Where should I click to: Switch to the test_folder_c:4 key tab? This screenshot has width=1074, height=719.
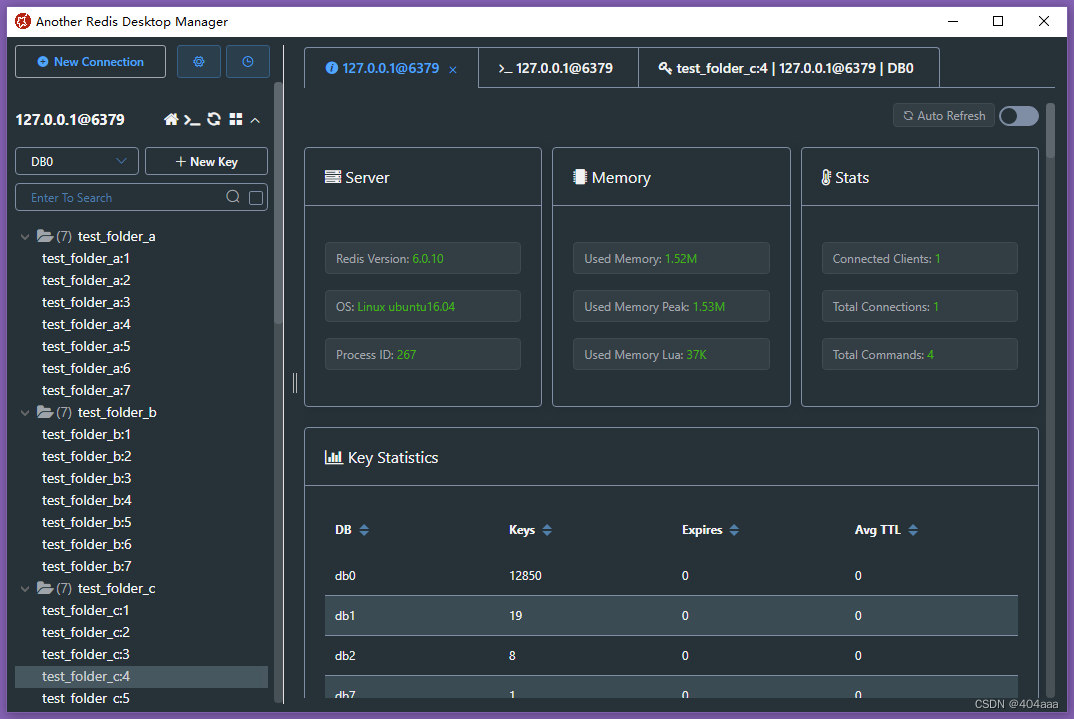tap(788, 68)
